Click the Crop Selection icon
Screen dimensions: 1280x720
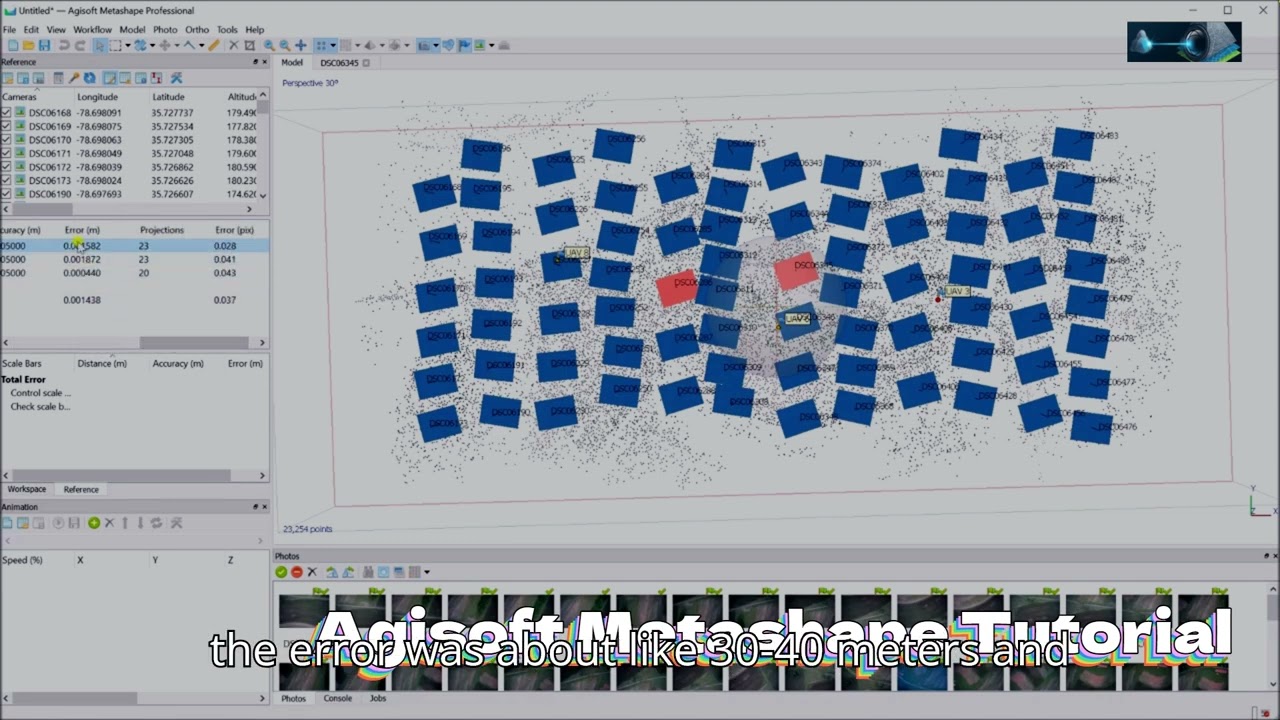pyautogui.click(x=249, y=45)
